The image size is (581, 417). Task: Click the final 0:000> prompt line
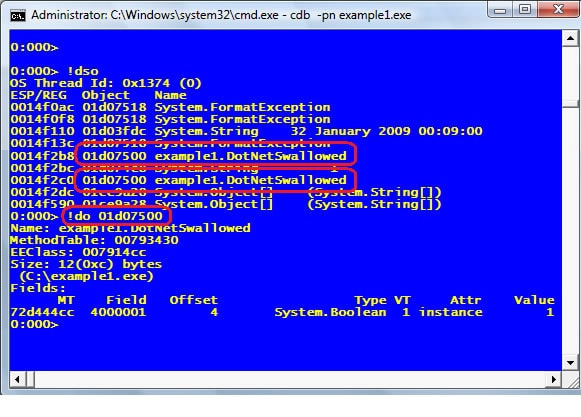click(34, 324)
